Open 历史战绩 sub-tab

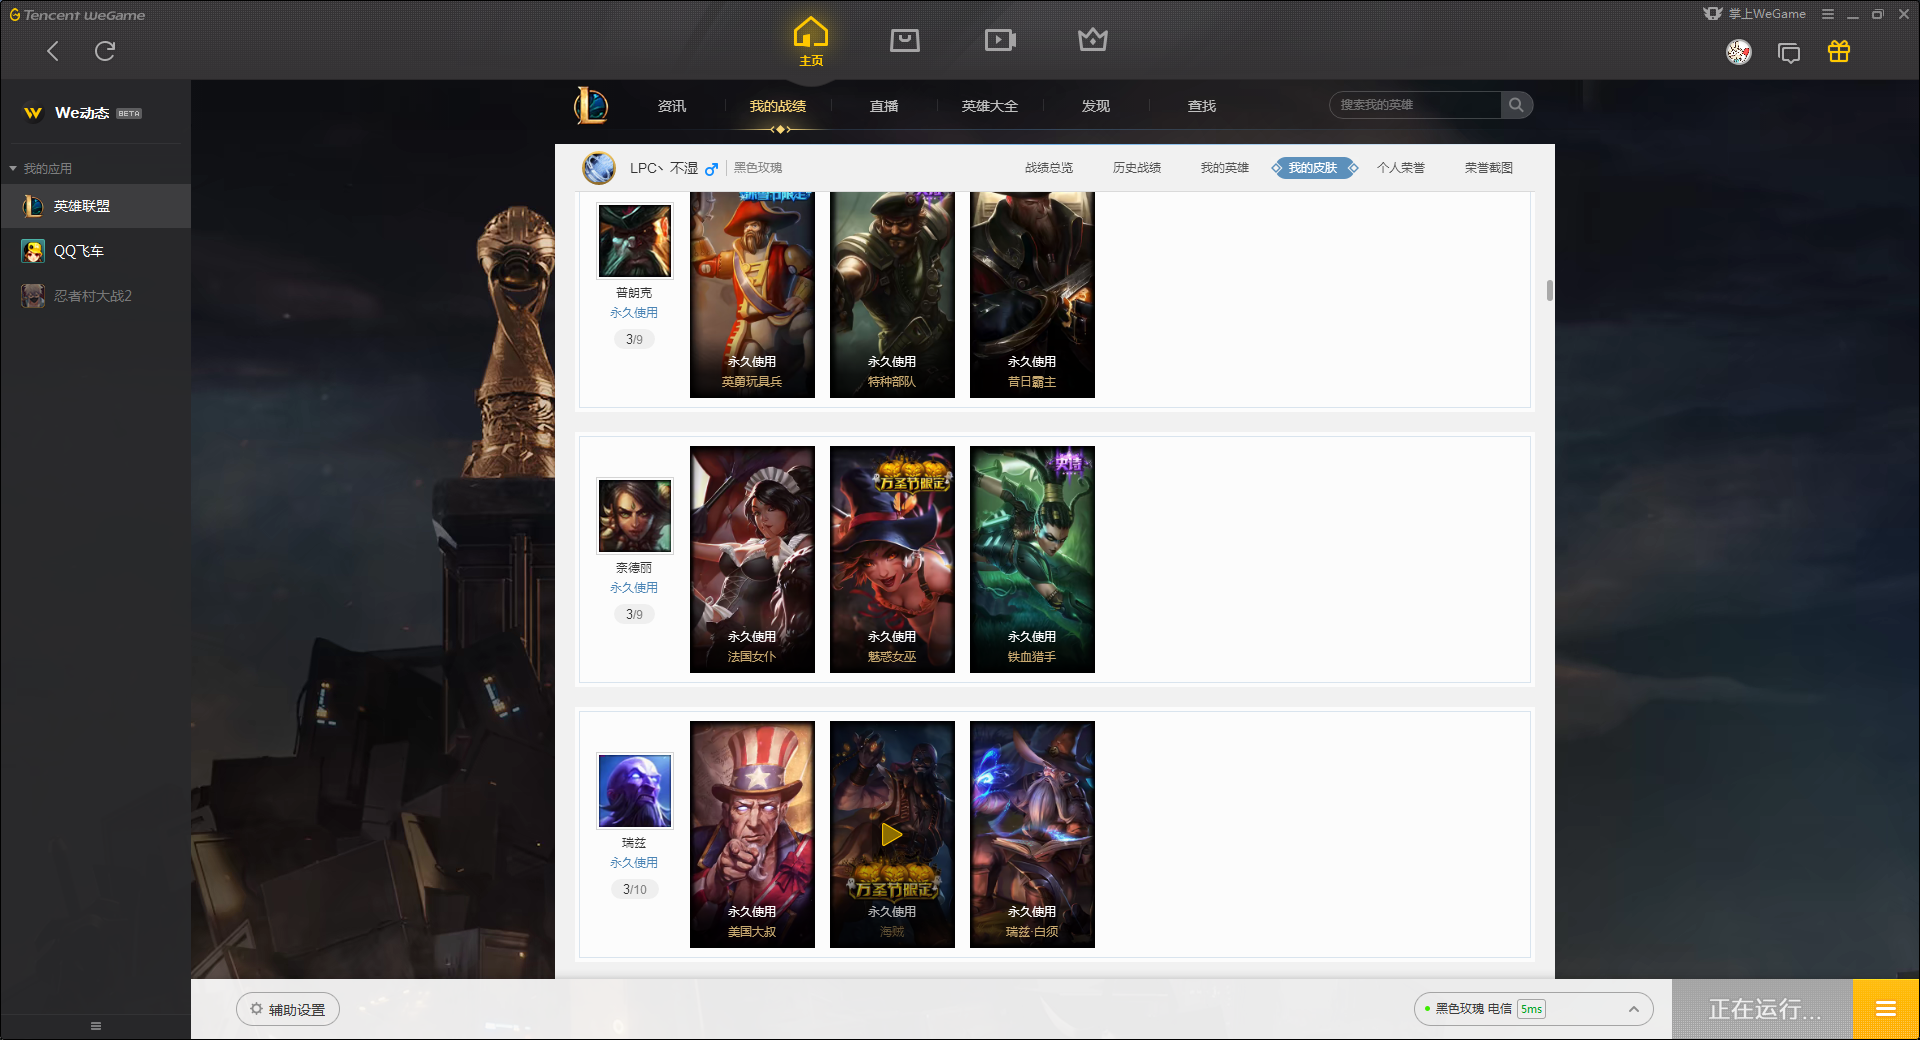[1137, 168]
